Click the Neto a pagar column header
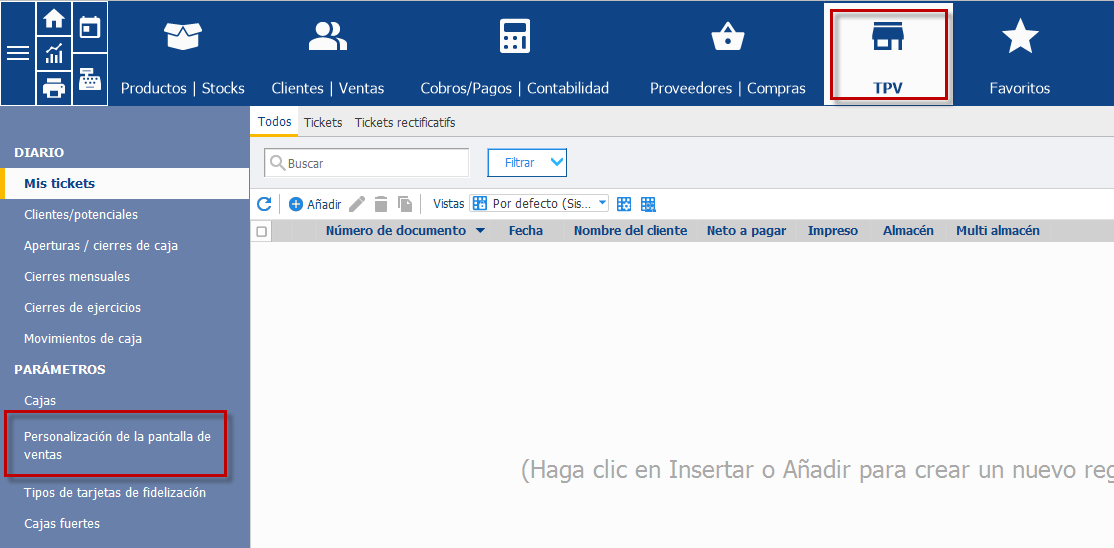The width and height of the screenshot is (1114, 548). pos(746,231)
